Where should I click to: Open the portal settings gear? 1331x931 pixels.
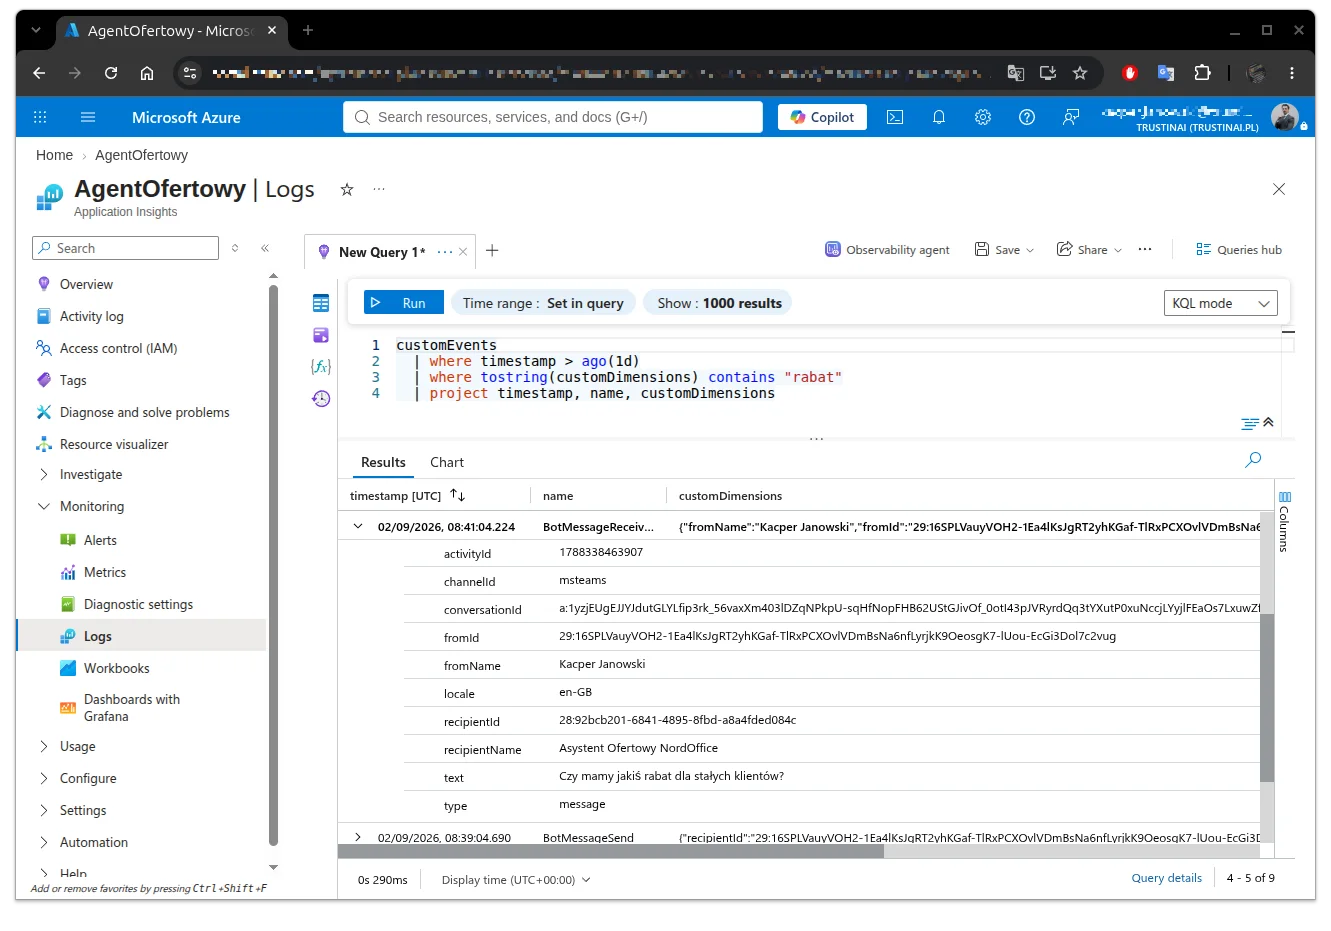click(983, 117)
